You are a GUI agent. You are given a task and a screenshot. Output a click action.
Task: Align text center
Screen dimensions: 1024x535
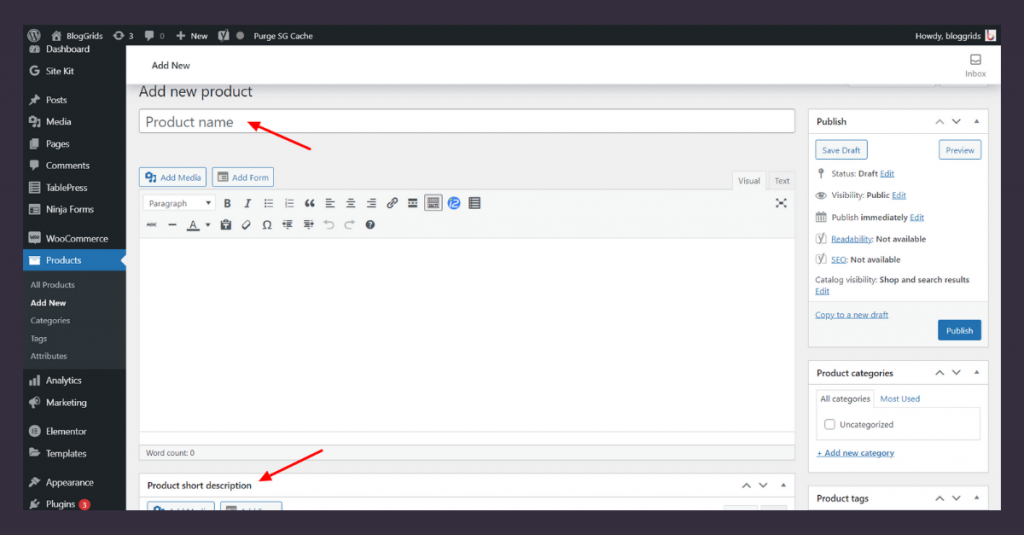(x=351, y=203)
